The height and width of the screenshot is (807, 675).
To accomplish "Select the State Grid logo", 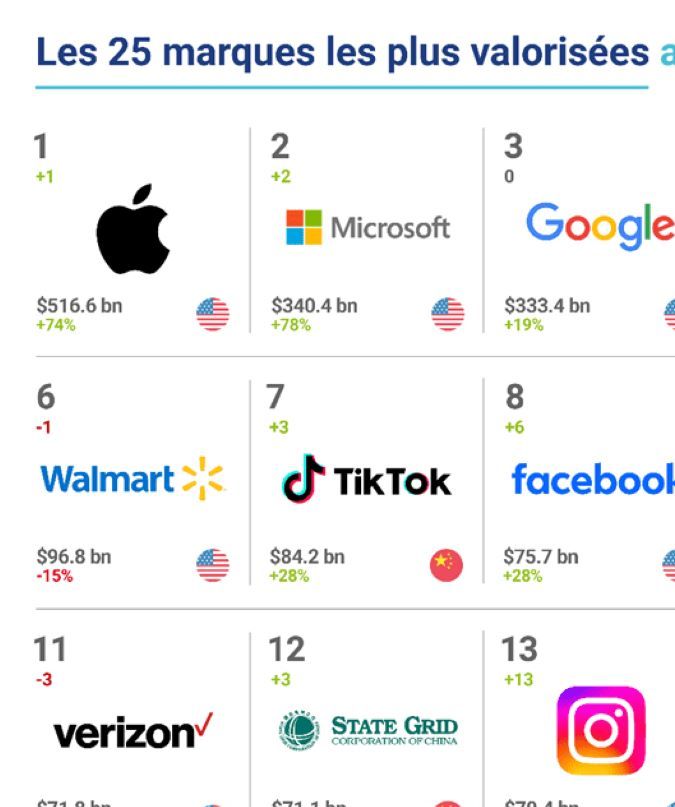I will pos(367,732).
